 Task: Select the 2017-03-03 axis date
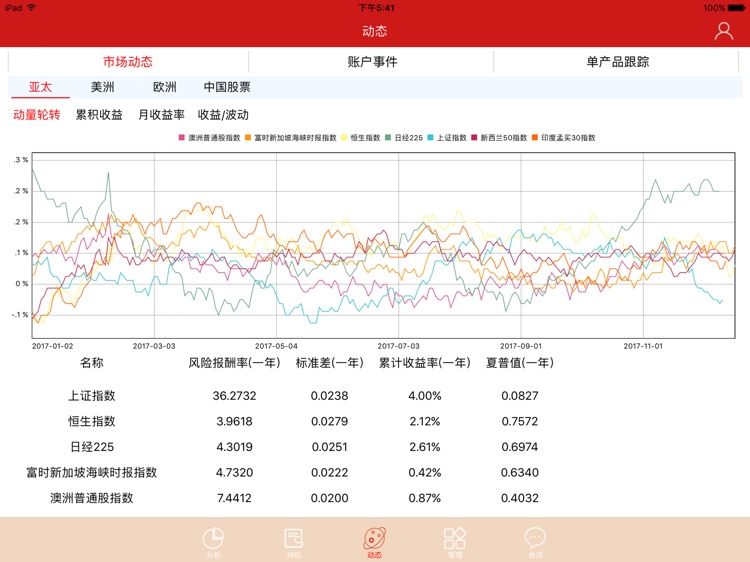[x=154, y=346]
